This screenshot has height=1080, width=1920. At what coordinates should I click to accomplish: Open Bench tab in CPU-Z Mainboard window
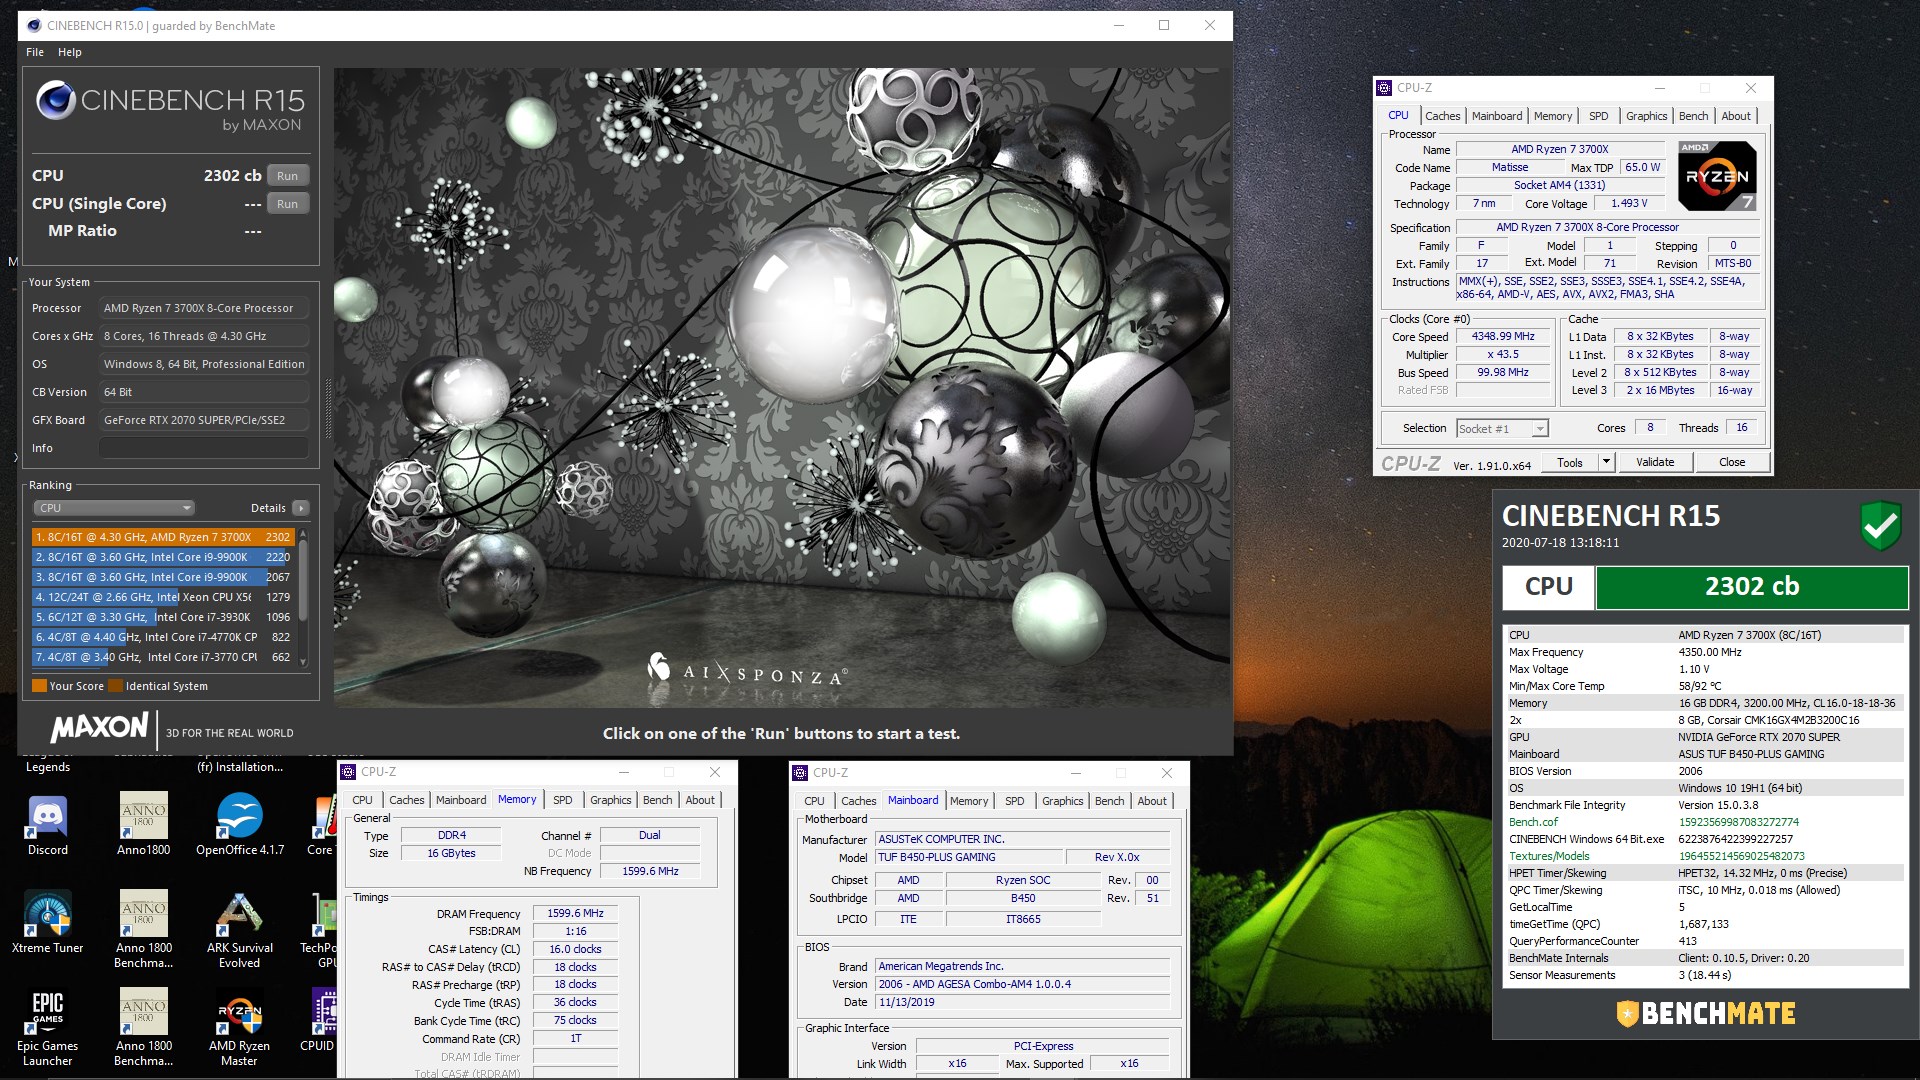(x=1109, y=801)
